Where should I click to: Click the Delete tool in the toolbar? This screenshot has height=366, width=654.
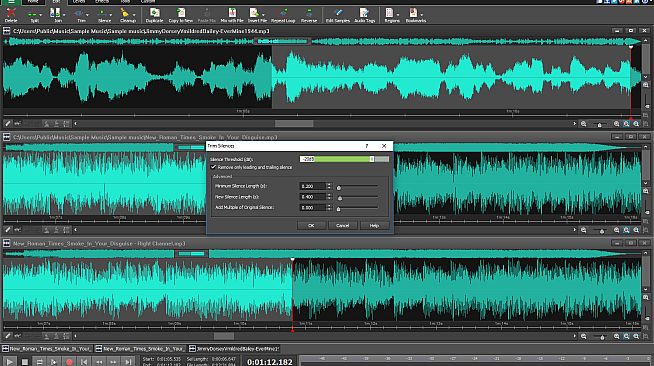(x=11, y=15)
